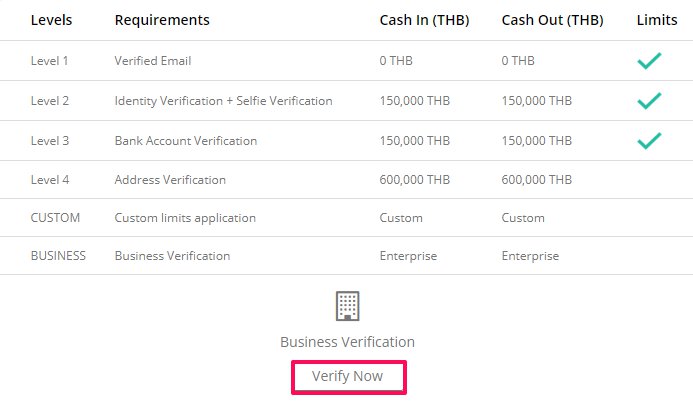Click the Cash Out (THB) header
This screenshot has width=693, height=406.
552,20
